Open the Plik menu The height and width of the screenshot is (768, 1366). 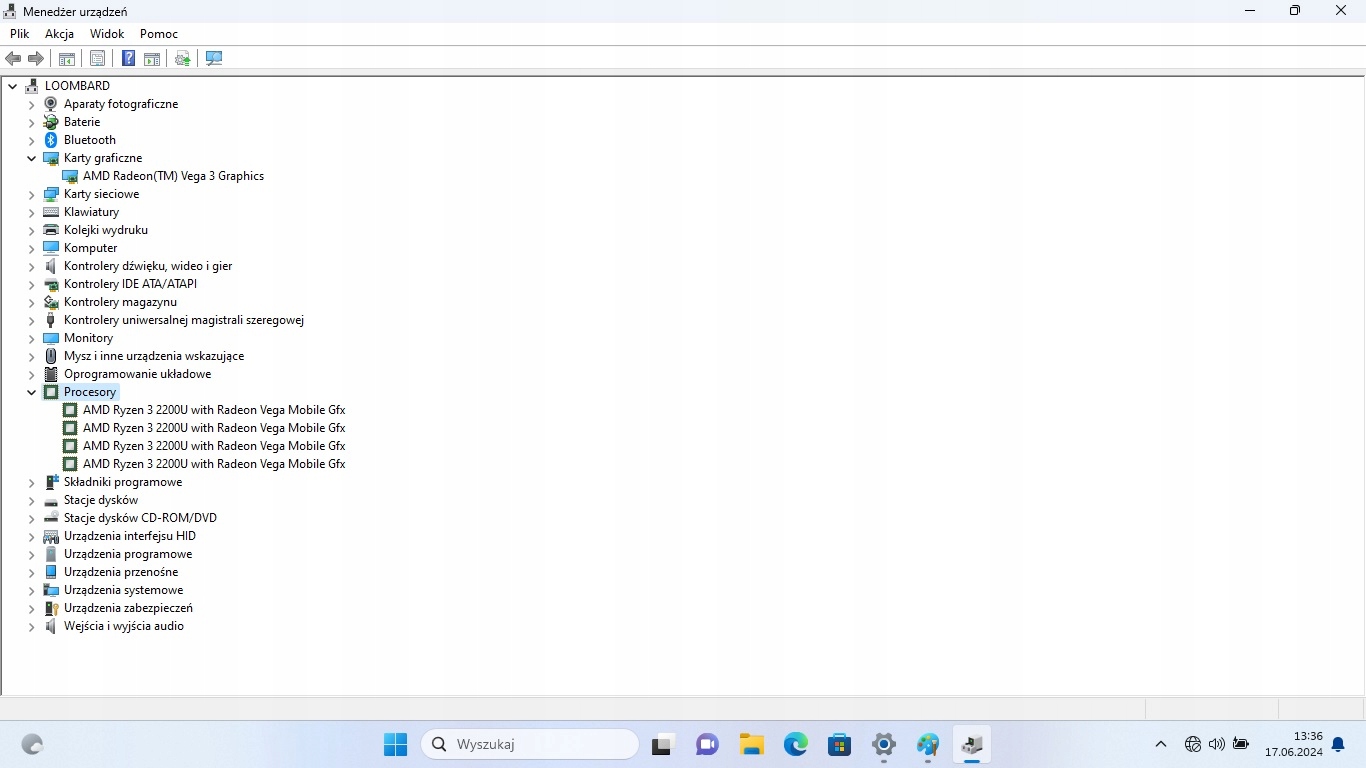pyautogui.click(x=19, y=34)
